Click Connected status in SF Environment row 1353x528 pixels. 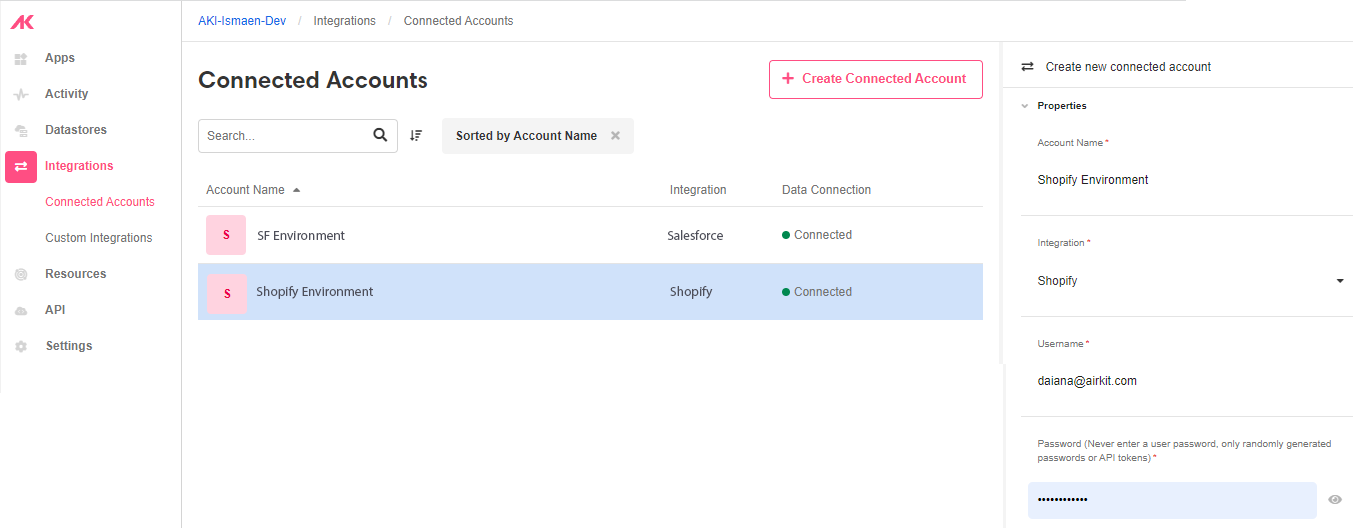point(817,235)
